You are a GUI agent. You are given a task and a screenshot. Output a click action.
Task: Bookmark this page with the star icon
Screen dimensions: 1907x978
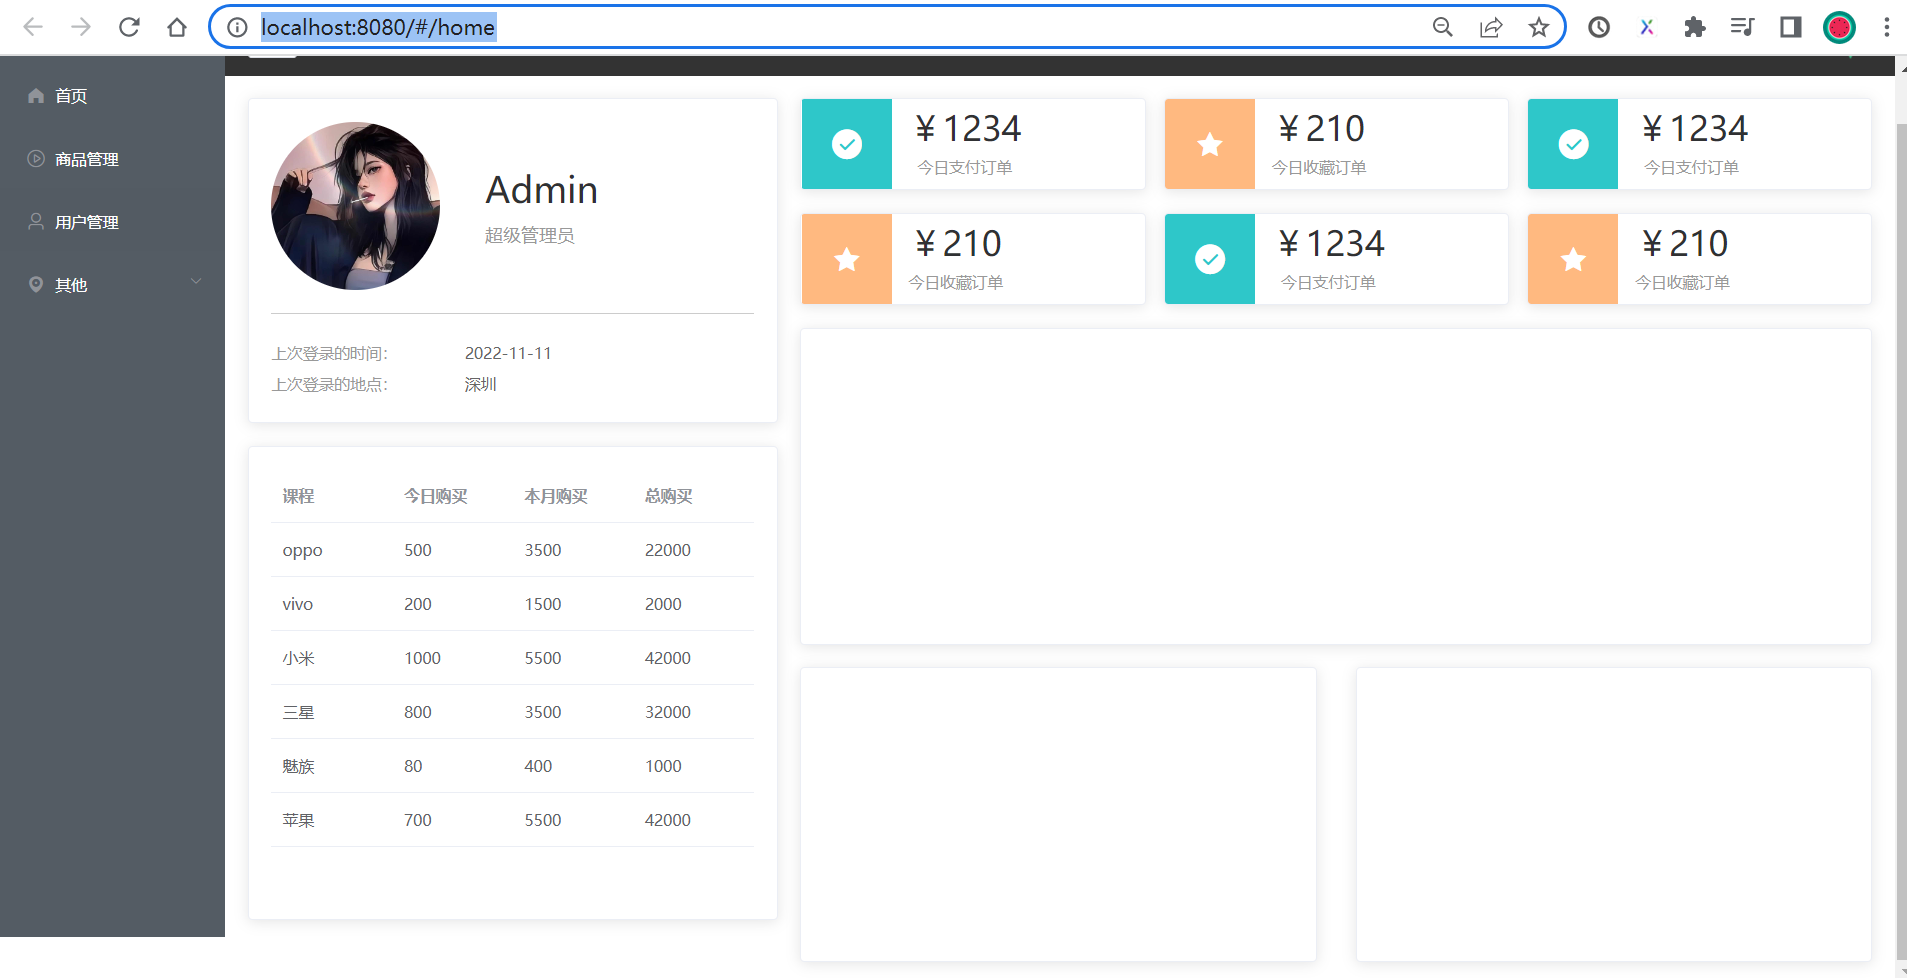[x=1539, y=27]
